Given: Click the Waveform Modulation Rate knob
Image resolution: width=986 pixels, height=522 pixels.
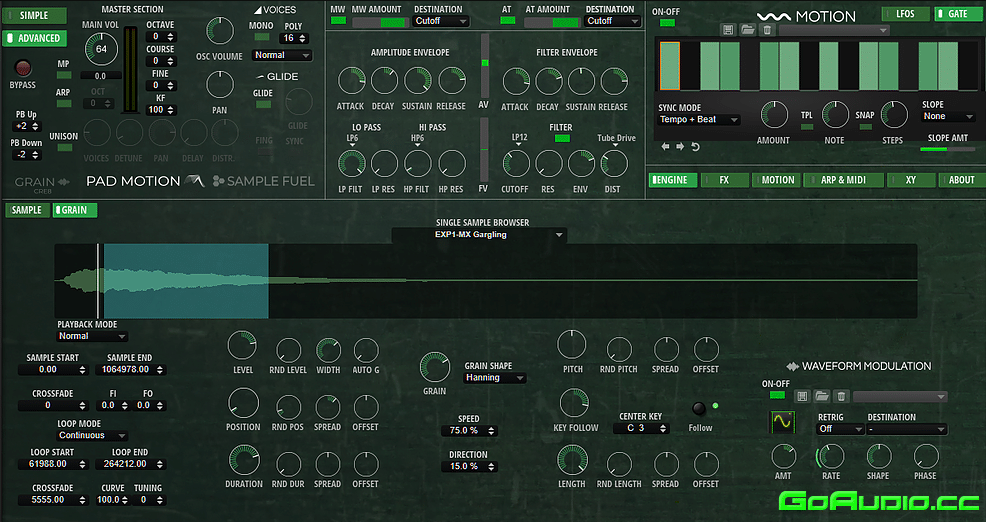Looking at the screenshot, I should tap(831, 457).
